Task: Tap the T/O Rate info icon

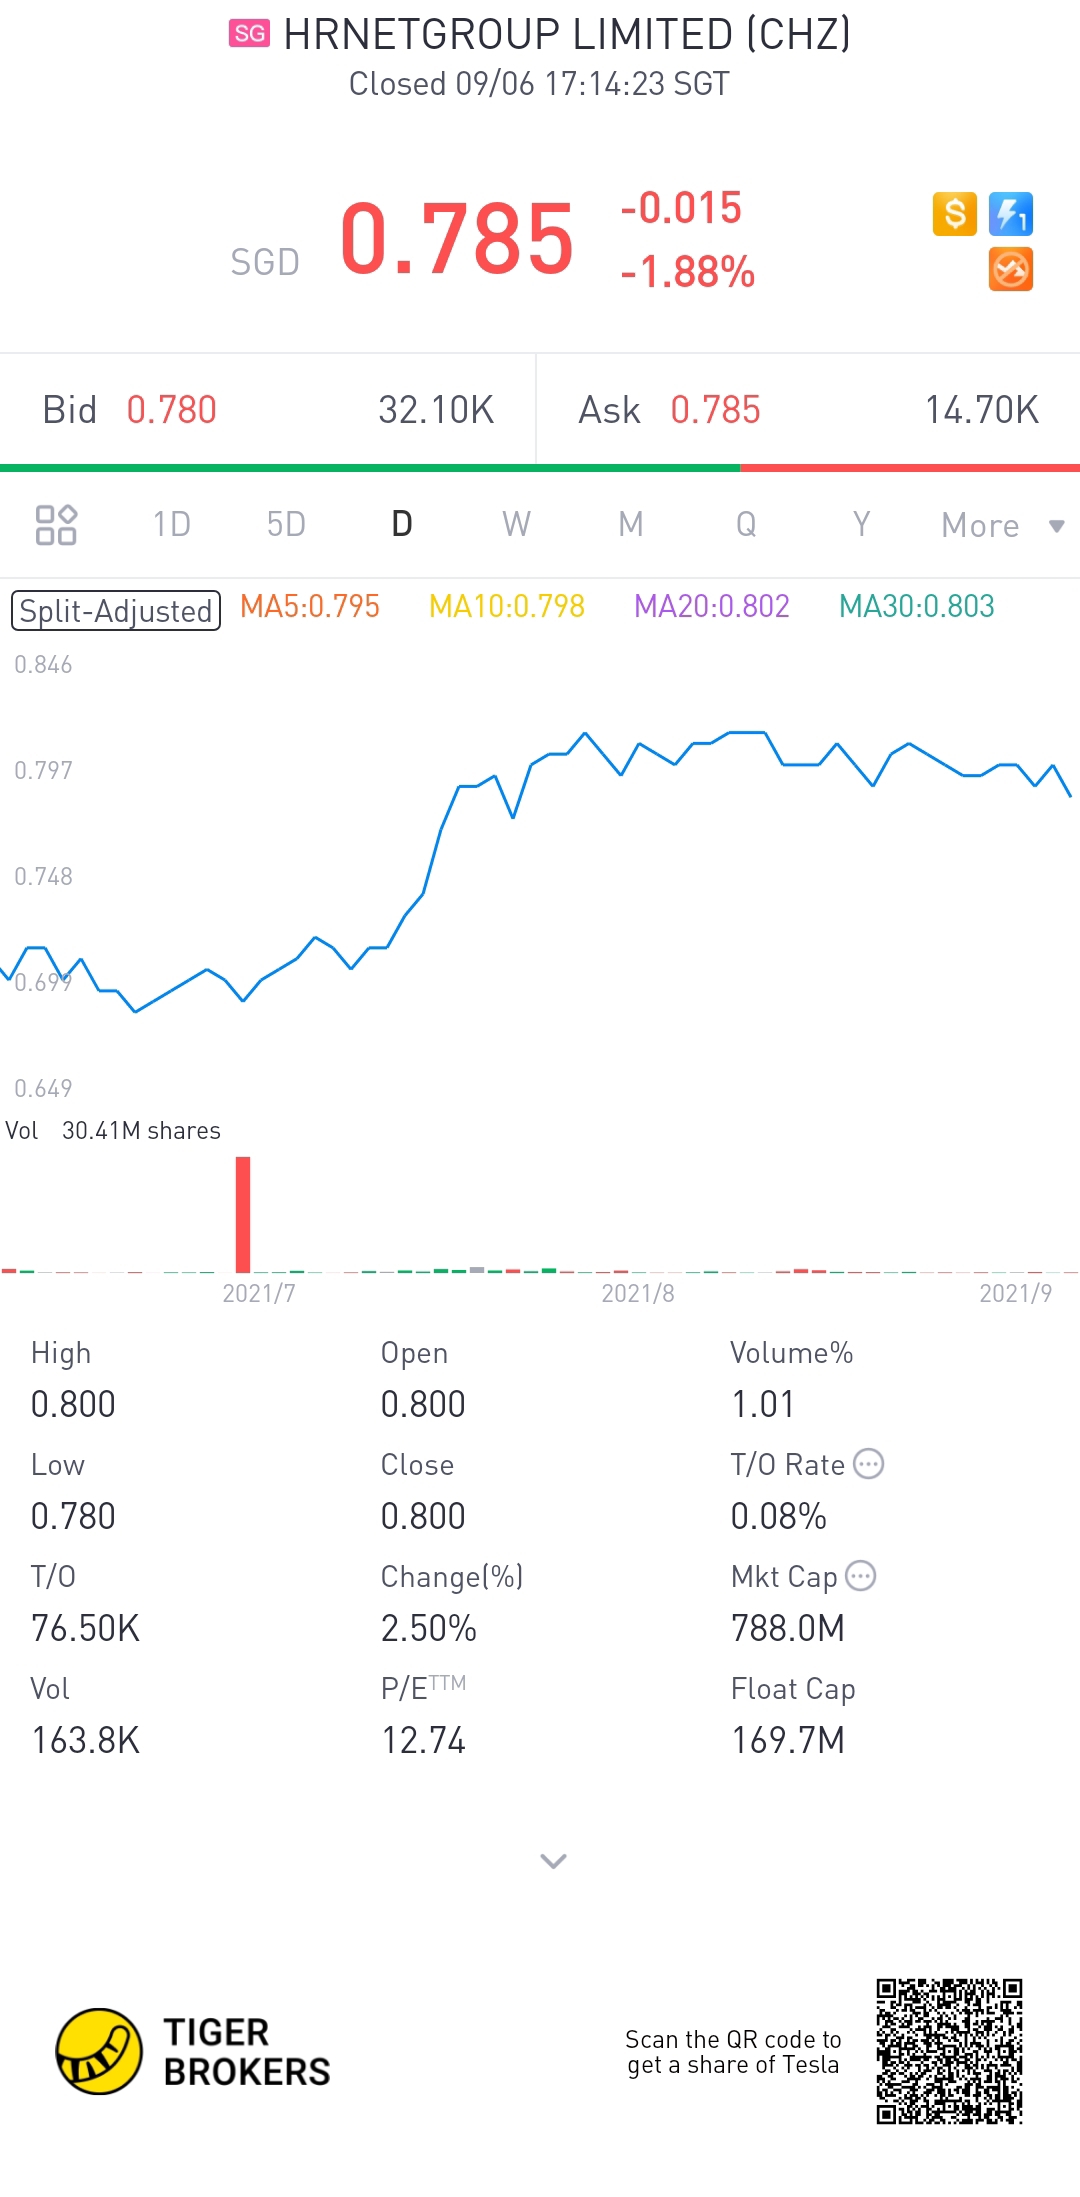Action: tap(868, 1464)
